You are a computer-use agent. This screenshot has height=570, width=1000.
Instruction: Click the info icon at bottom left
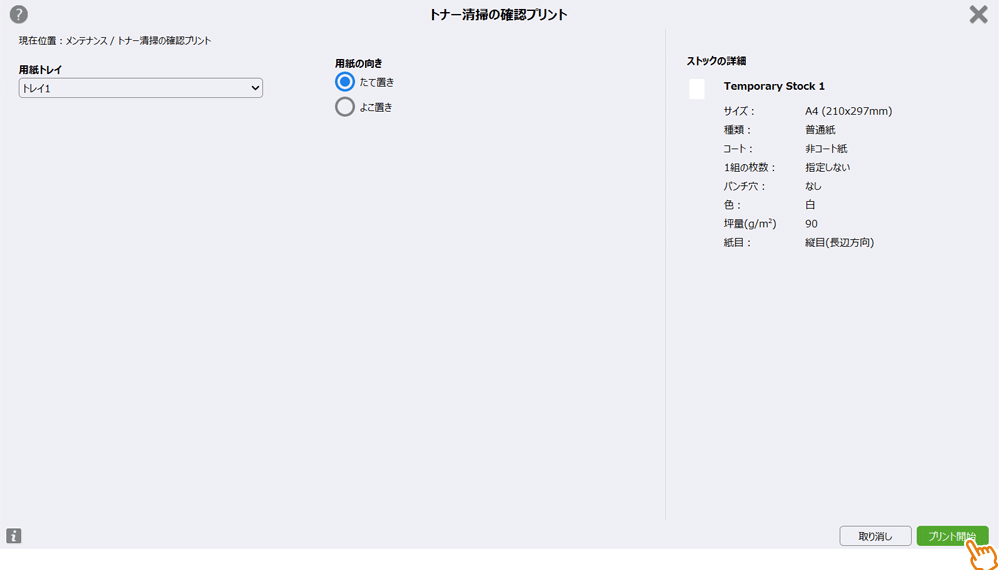pyautogui.click(x=14, y=536)
